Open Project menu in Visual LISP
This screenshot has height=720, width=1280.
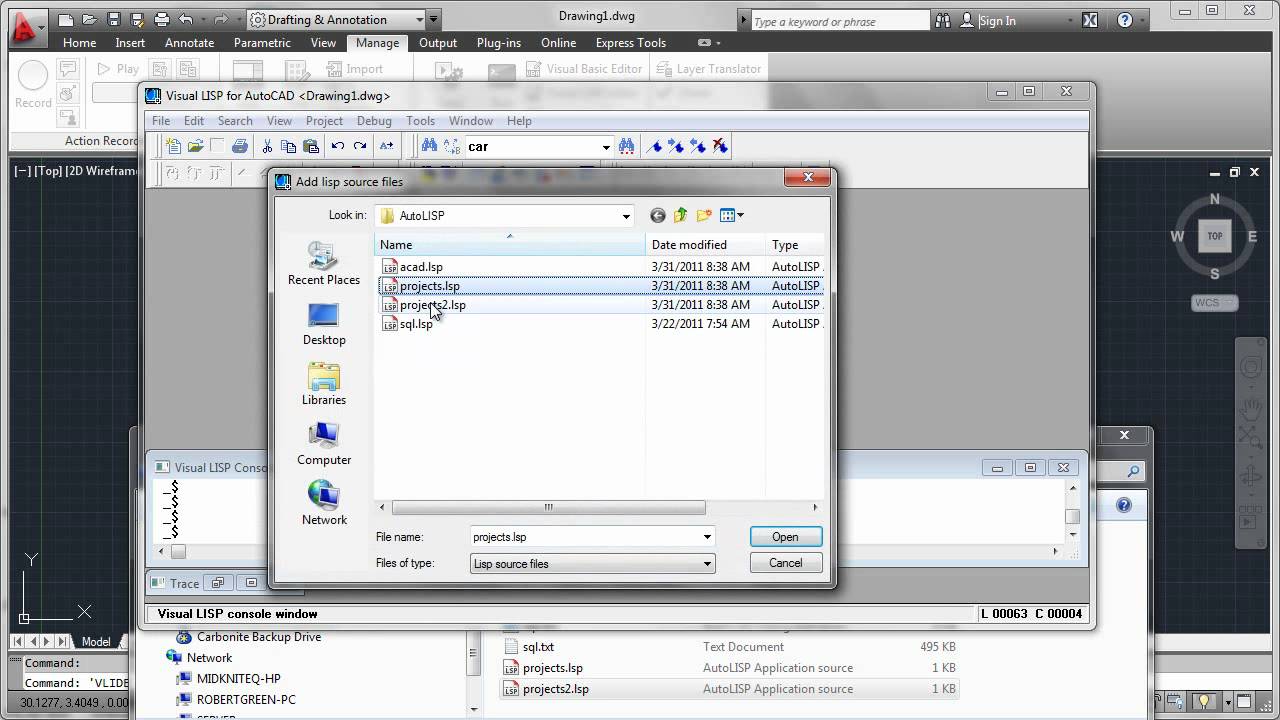tap(324, 121)
